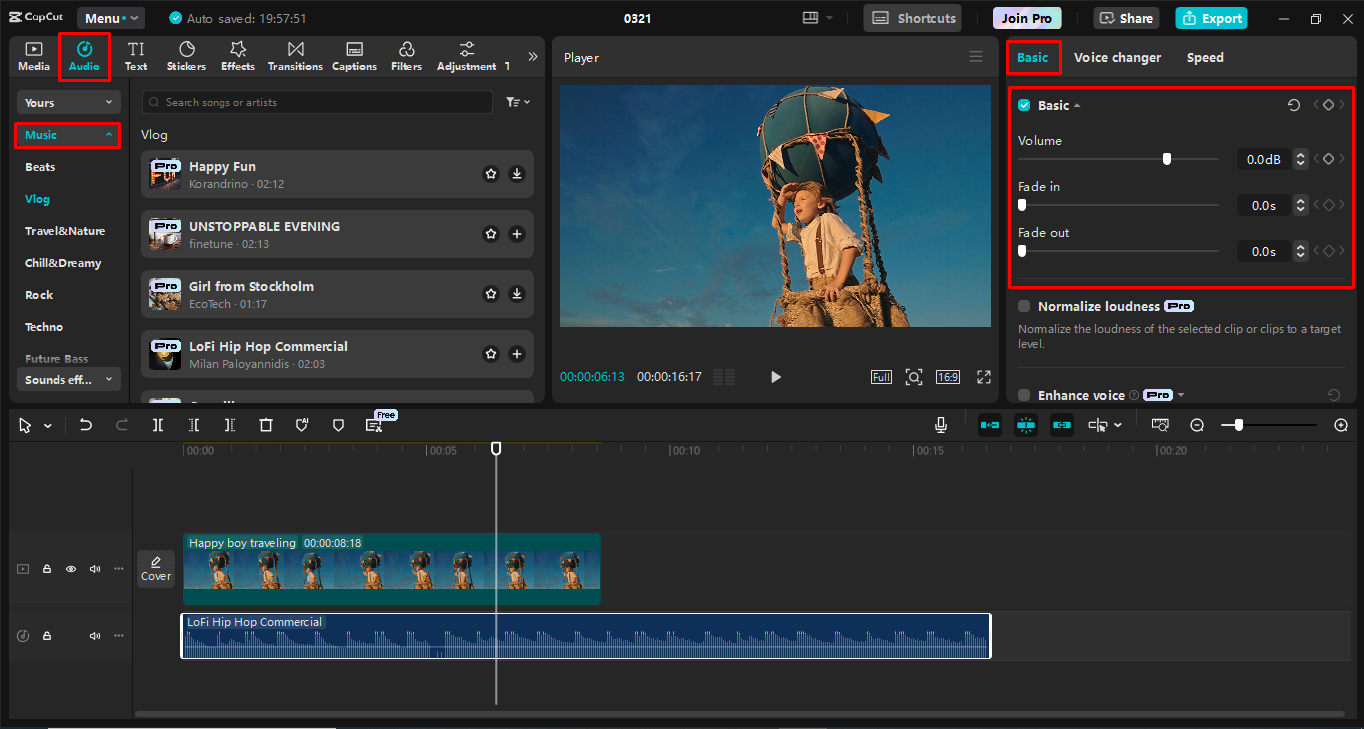The height and width of the screenshot is (729, 1364).
Task: Undo the last action
Action: pos(86,424)
